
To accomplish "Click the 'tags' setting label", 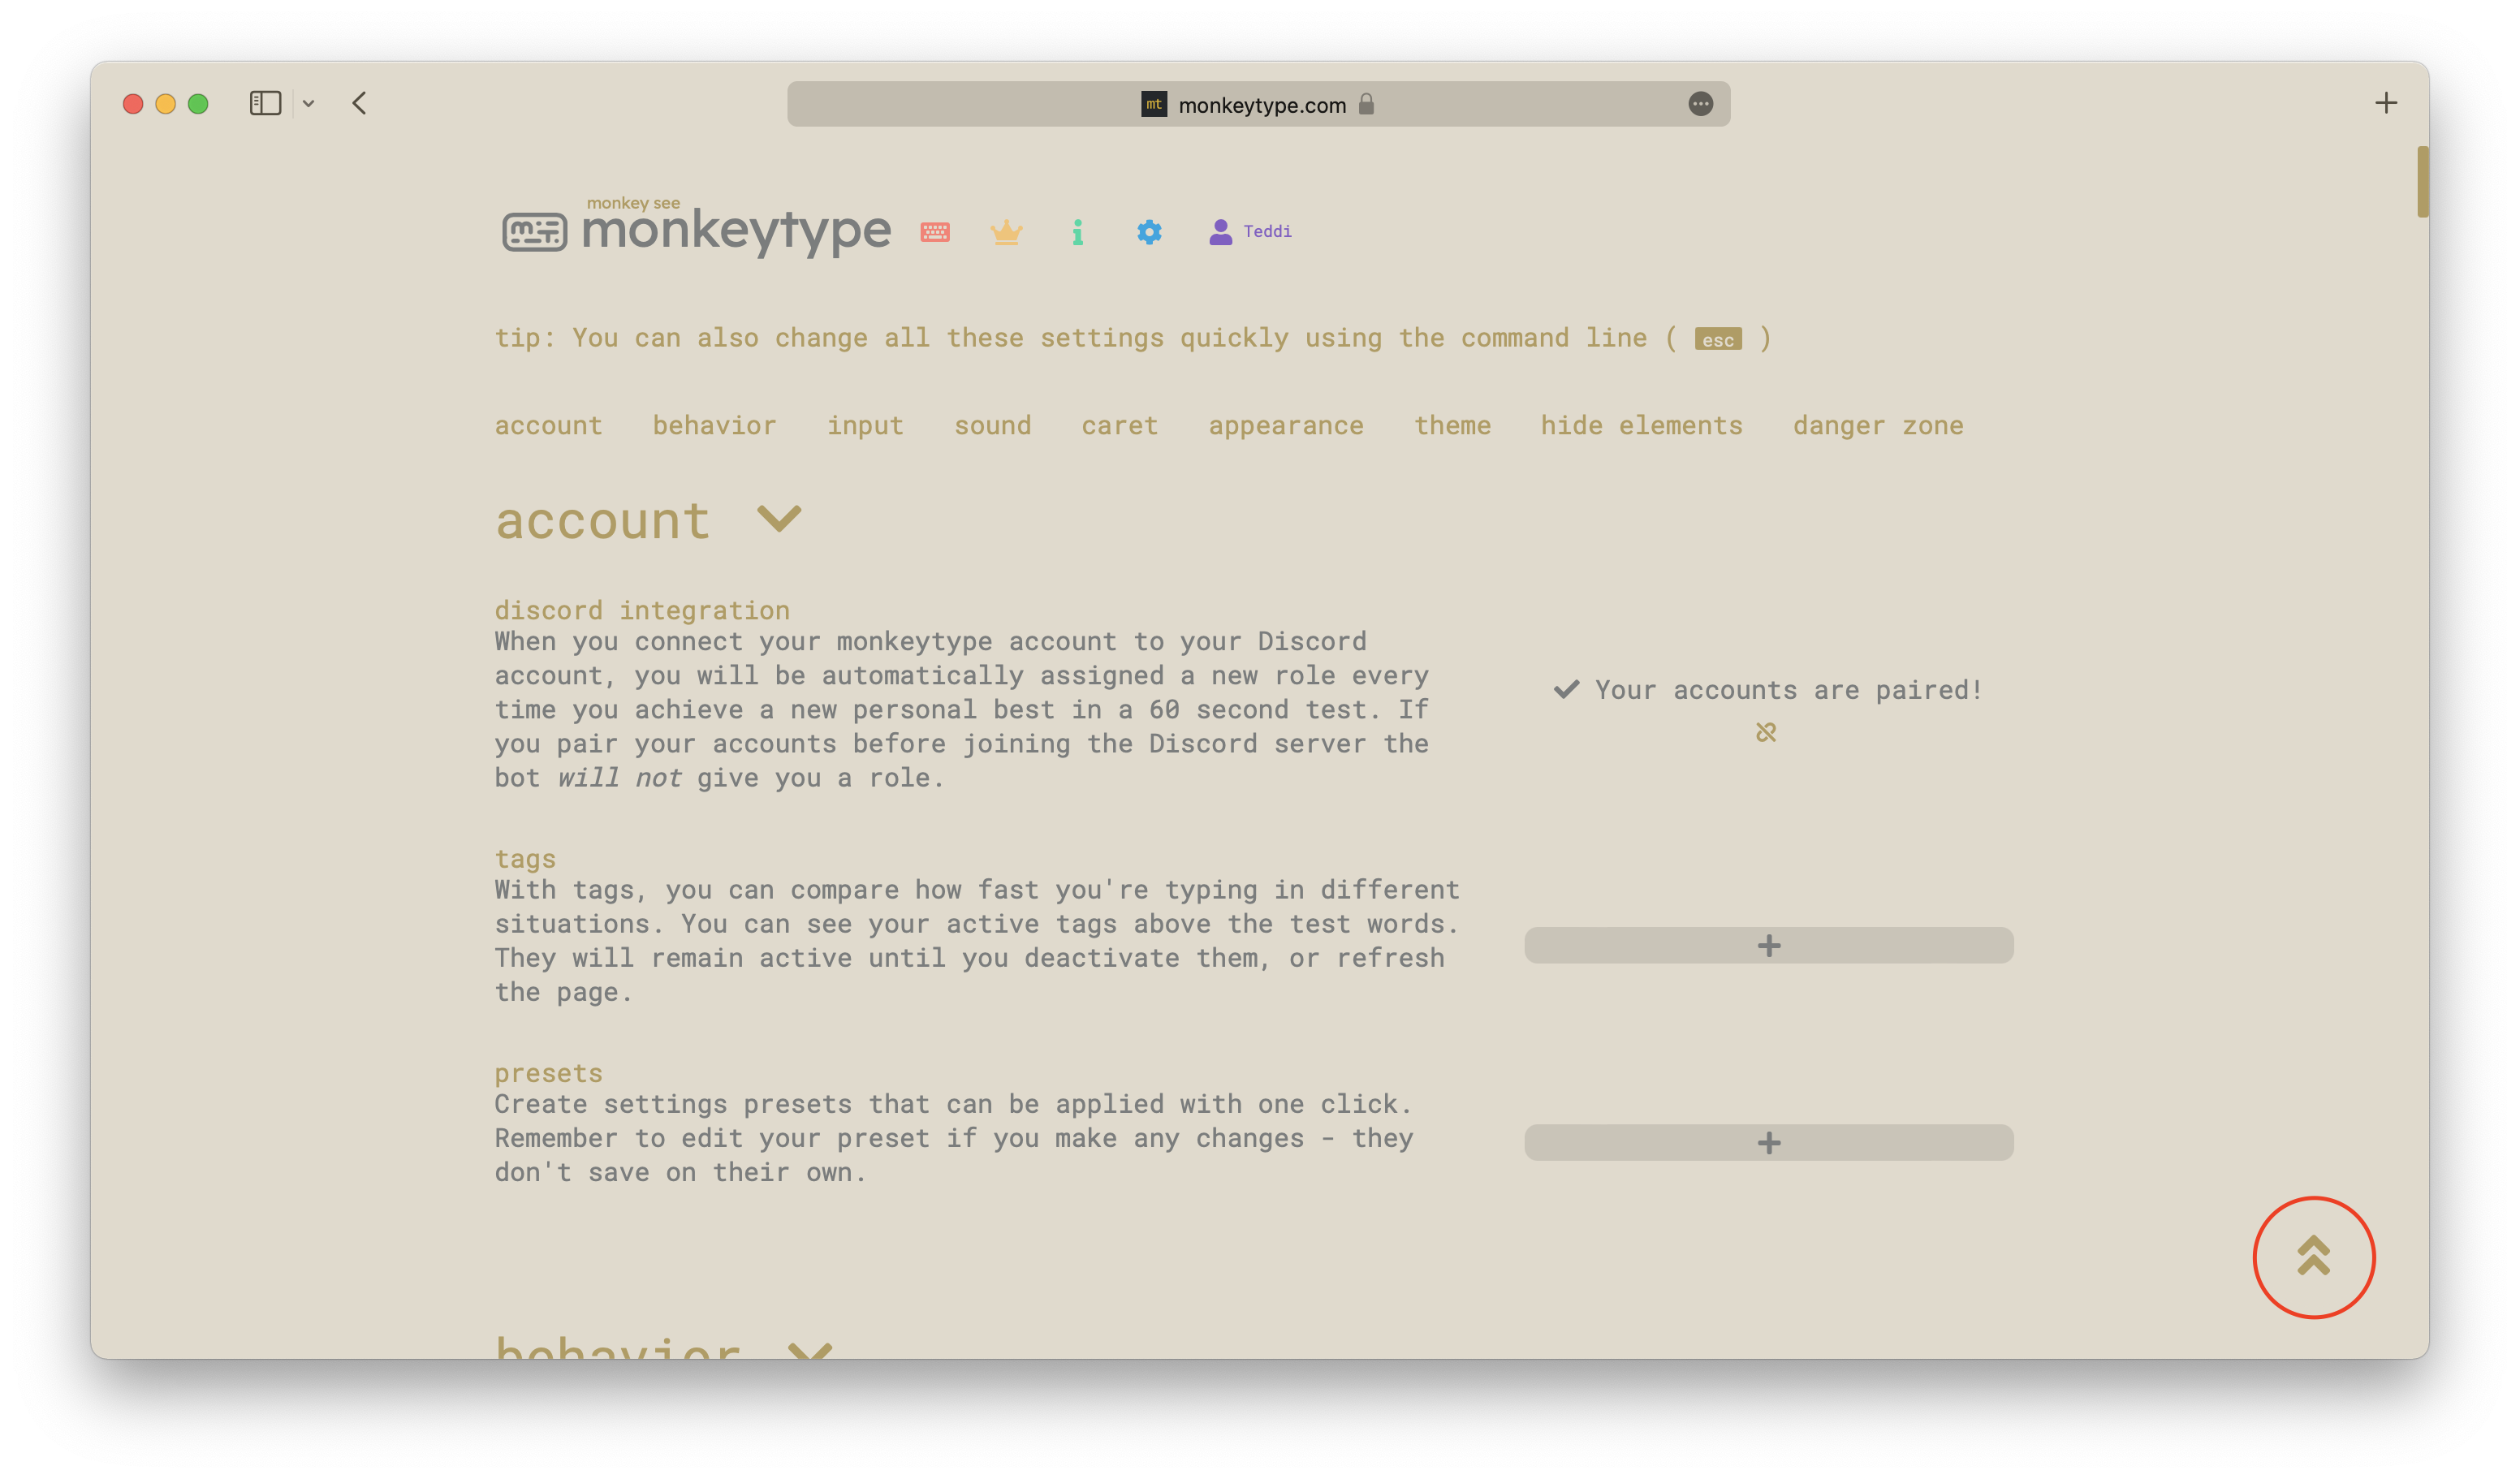I will click(525, 859).
